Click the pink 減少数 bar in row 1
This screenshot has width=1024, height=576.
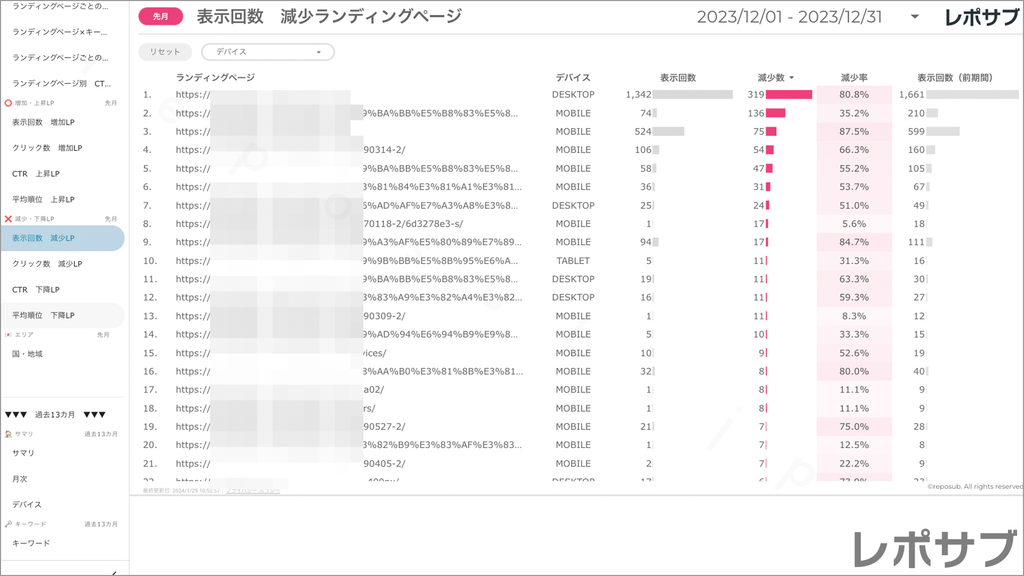(x=789, y=95)
